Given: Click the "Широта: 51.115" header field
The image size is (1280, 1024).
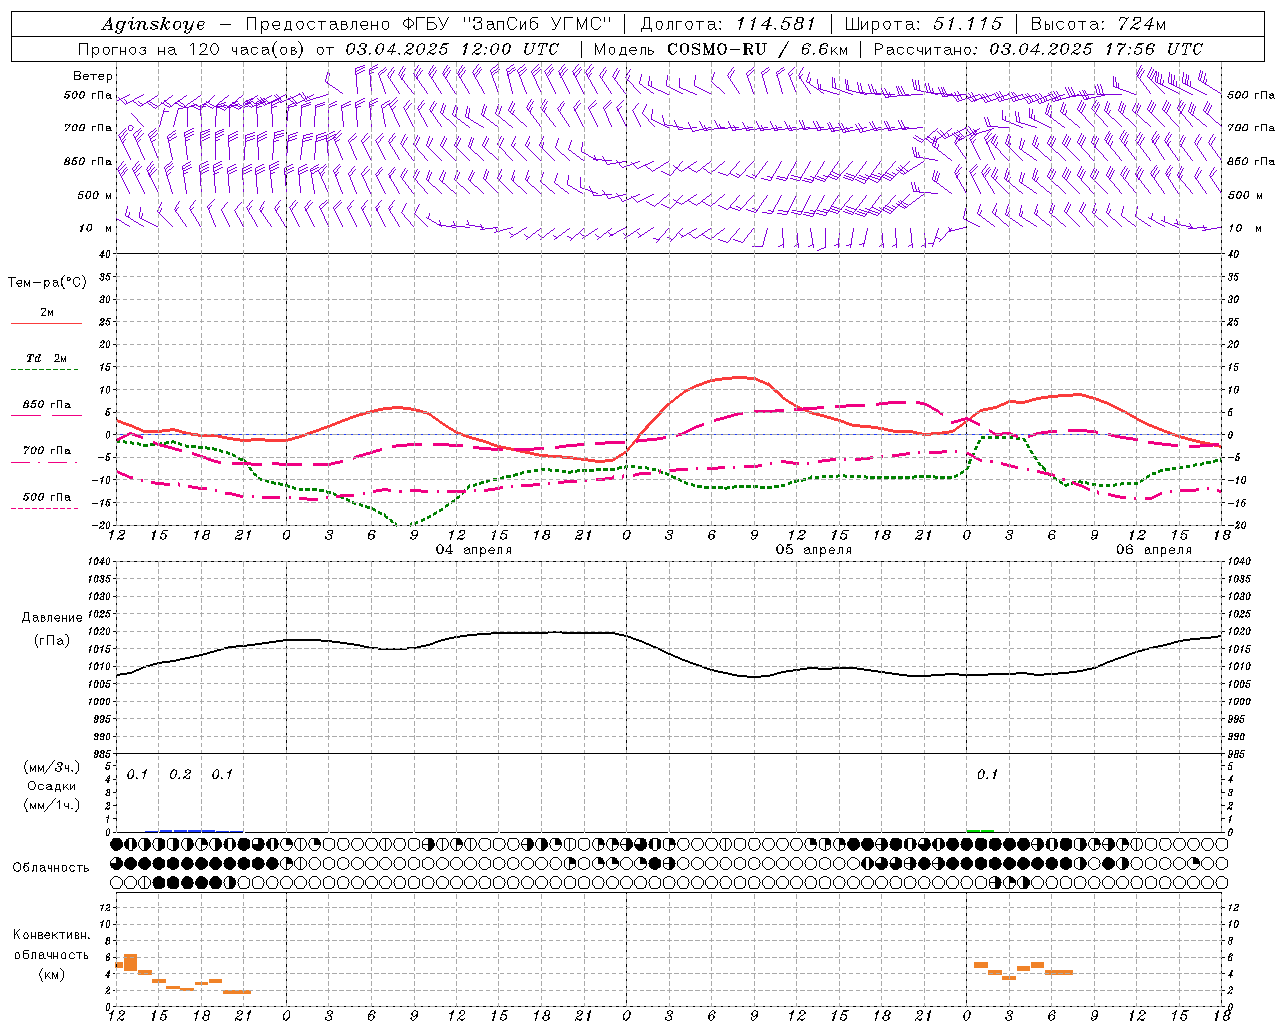Looking at the screenshot, I should point(923,24).
